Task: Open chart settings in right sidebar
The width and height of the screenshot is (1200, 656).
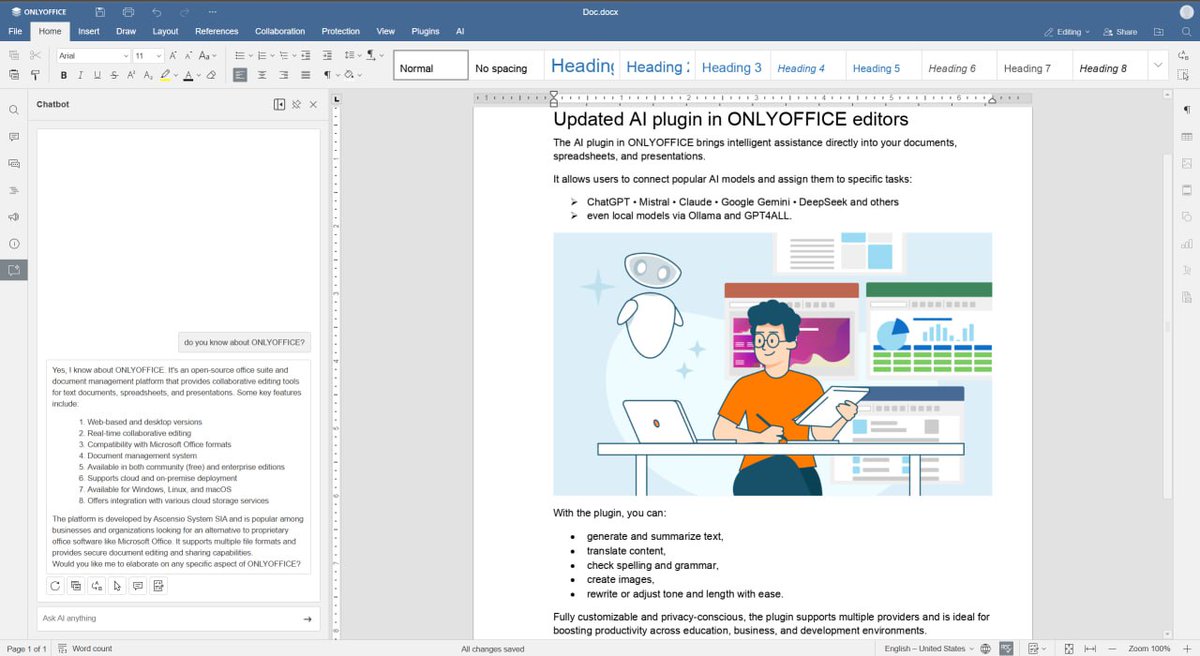Action: tap(1187, 243)
